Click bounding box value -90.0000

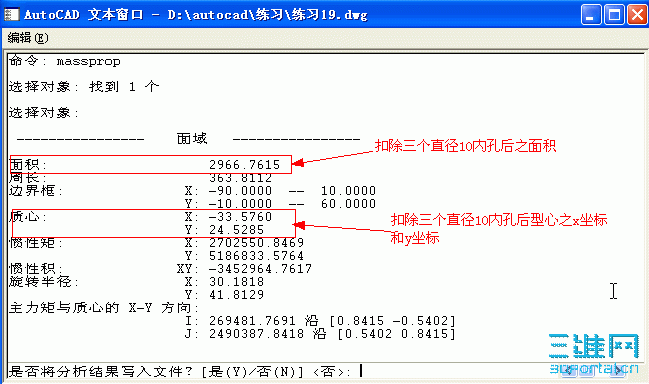tap(240, 191)
